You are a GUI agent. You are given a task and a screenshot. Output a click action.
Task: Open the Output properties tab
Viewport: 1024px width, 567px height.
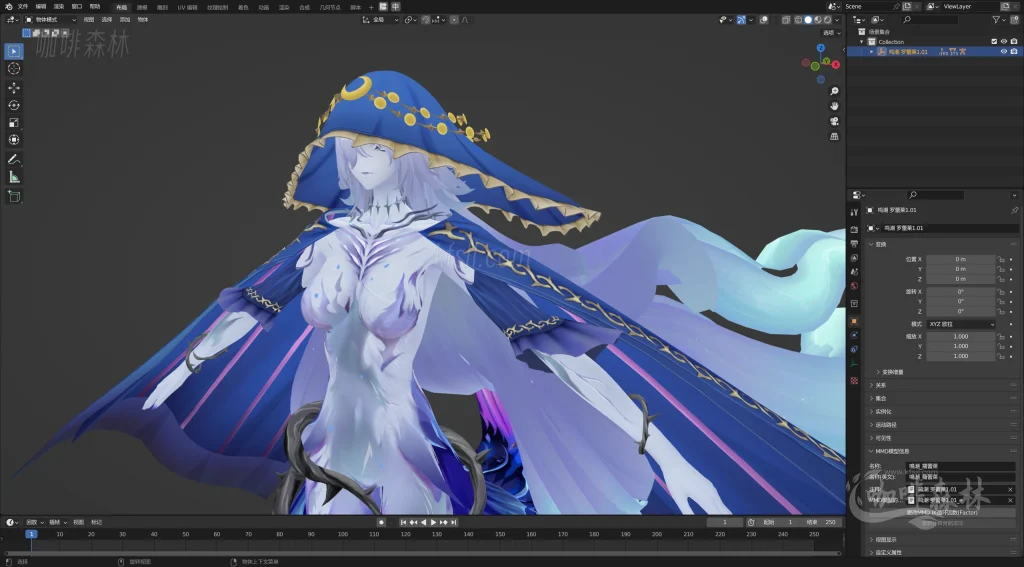point(854,244)
